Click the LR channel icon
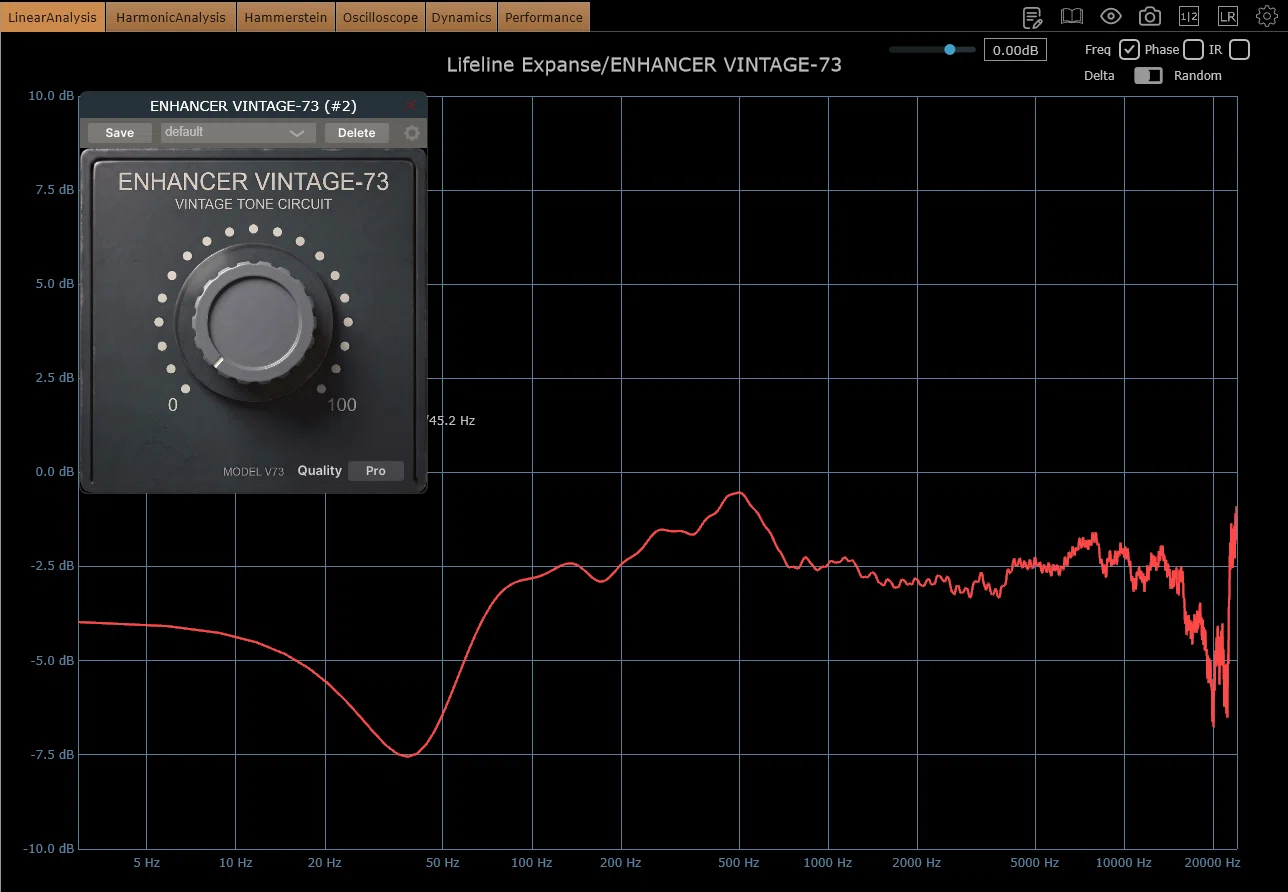 tap(1228, 16)
